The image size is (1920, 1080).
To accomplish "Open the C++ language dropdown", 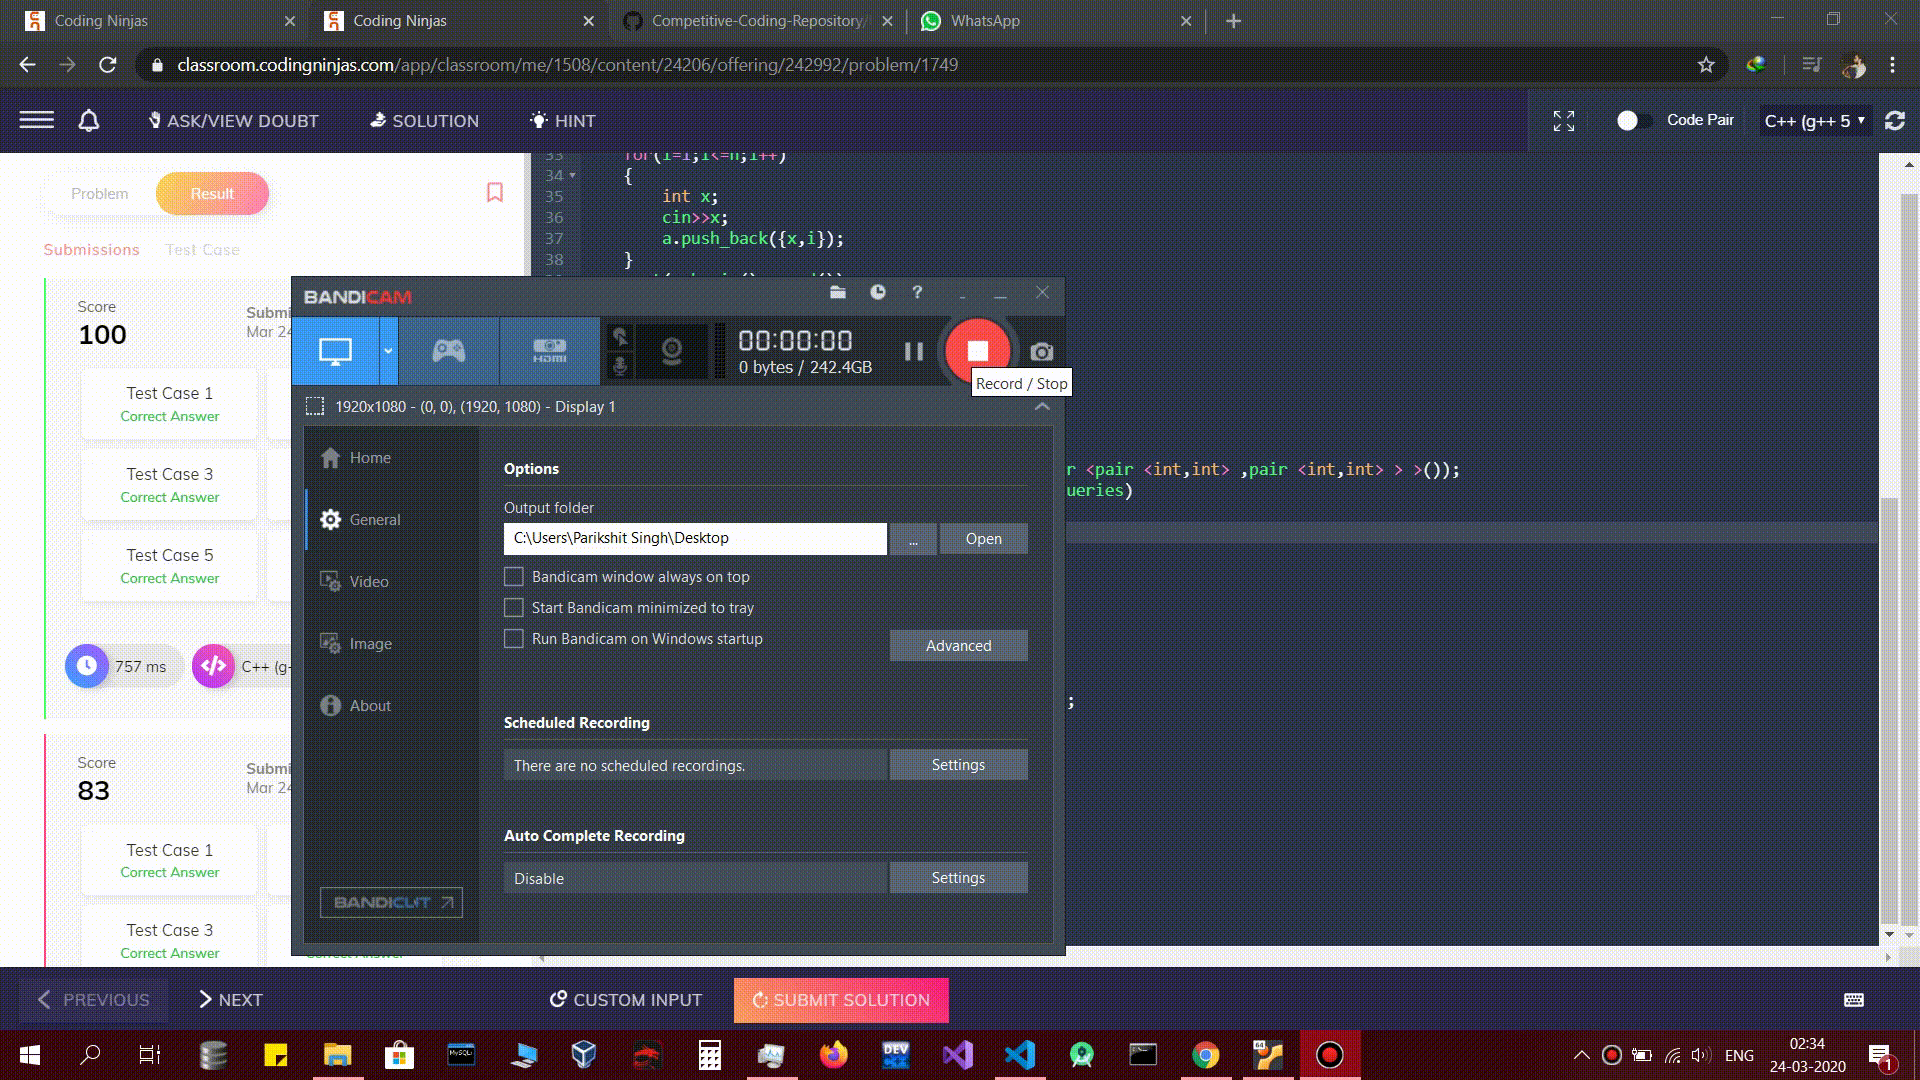I will coord(1814,121).
